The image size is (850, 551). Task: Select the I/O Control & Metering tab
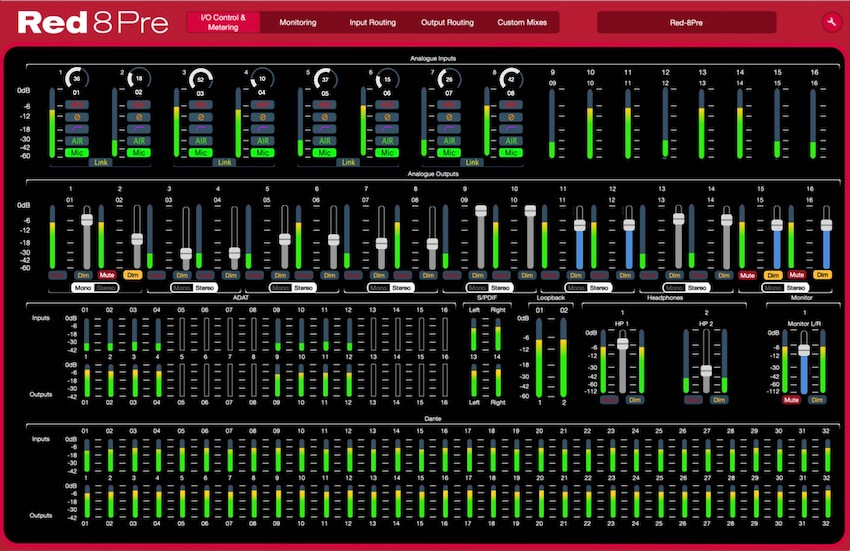click(x=223, y=22)
